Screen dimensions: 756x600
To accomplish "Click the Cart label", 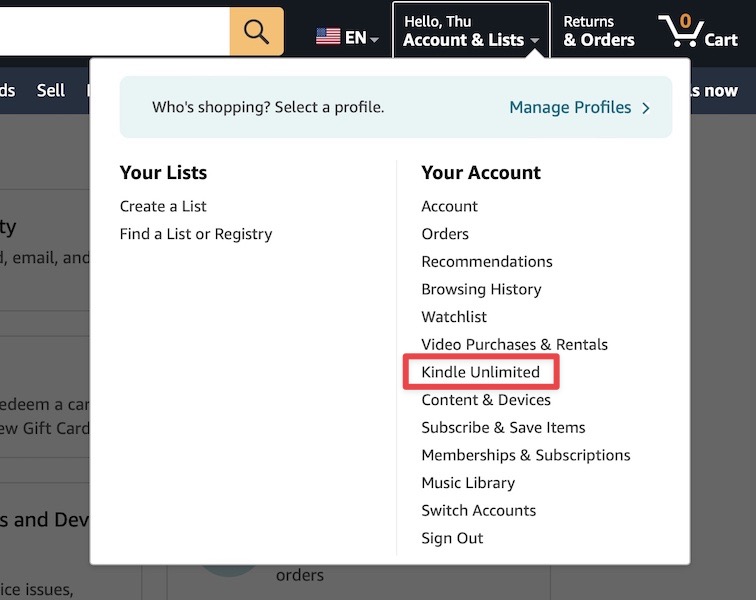I will 721,40.
